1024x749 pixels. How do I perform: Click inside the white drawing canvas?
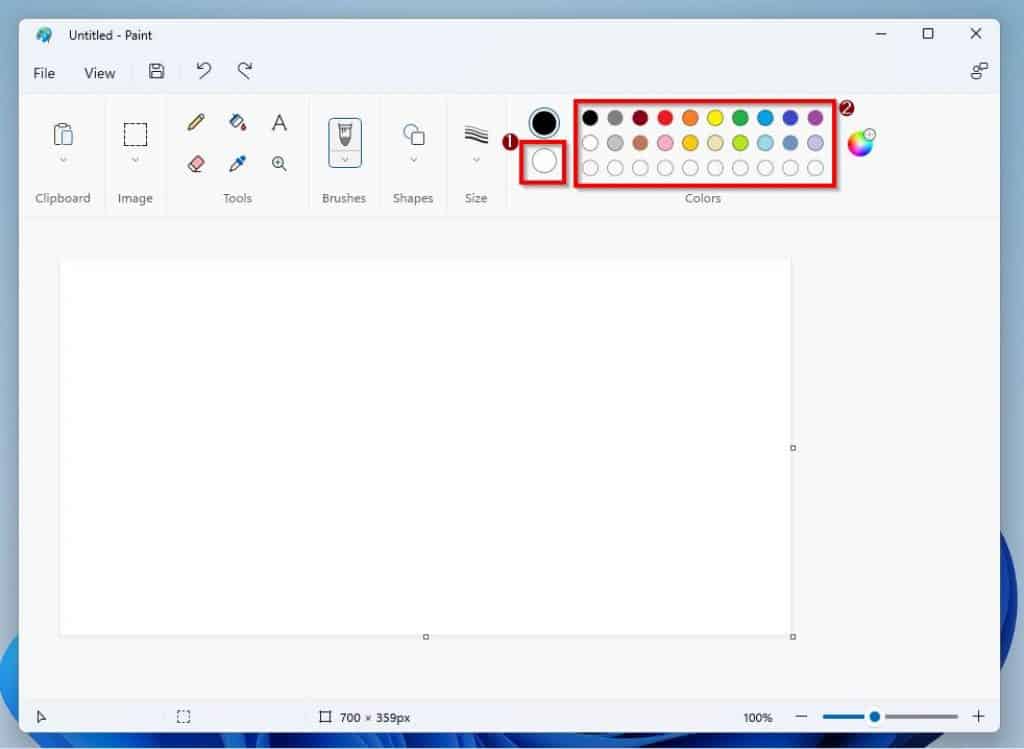point(425,447)
